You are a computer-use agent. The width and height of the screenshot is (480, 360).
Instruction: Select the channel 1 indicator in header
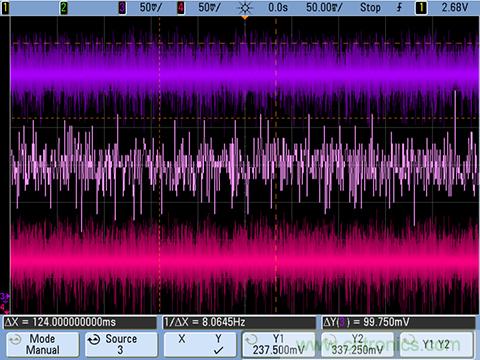click(x=5, y=8)
